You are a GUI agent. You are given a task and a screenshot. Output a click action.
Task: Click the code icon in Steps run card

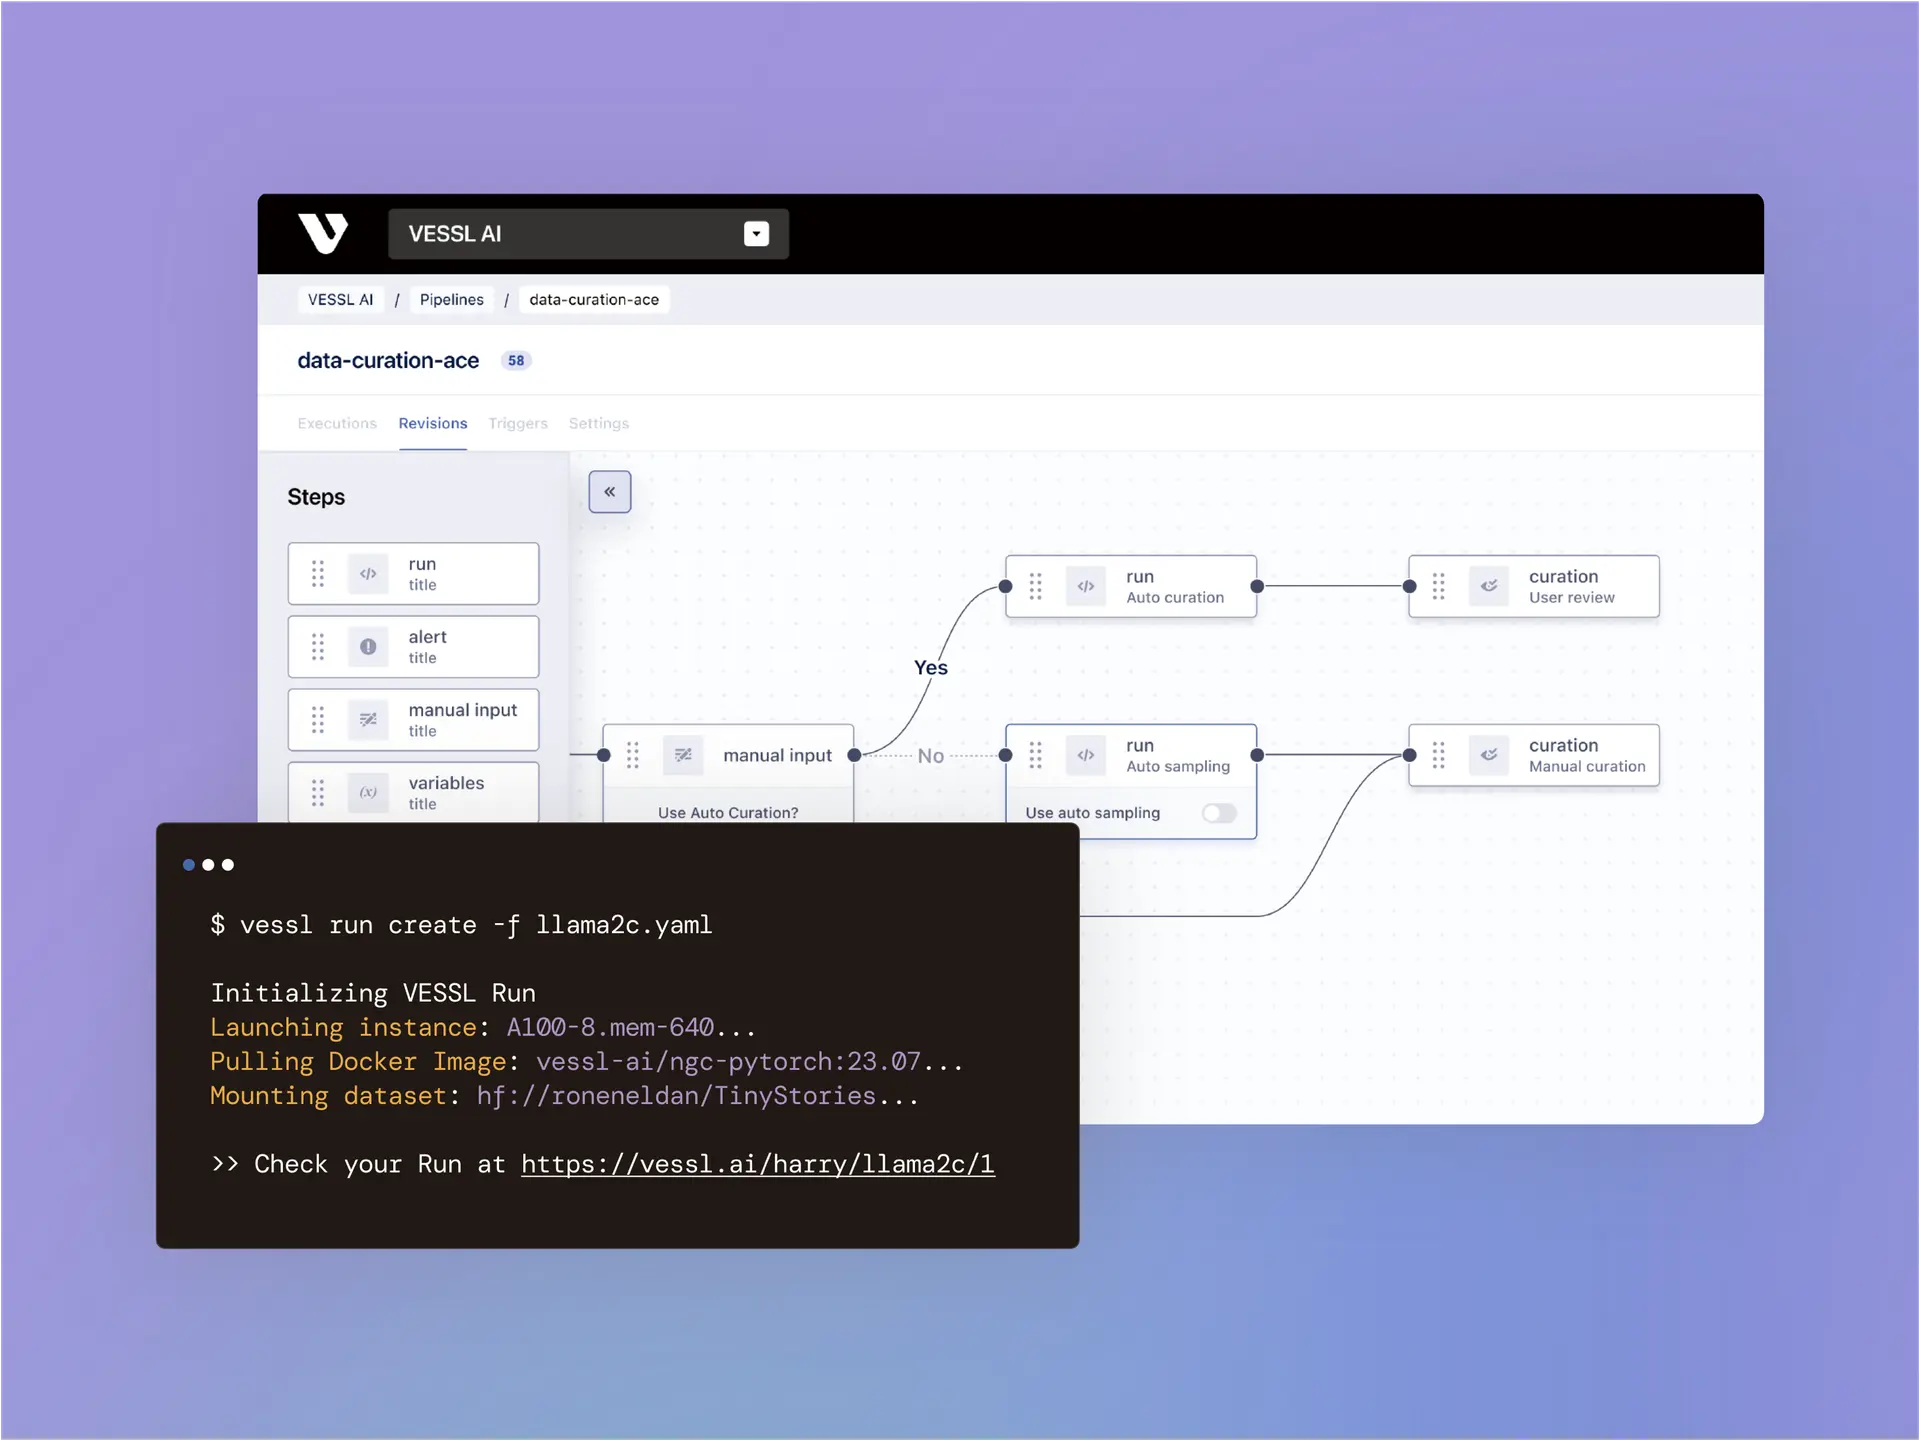click(x=368, y=574)
